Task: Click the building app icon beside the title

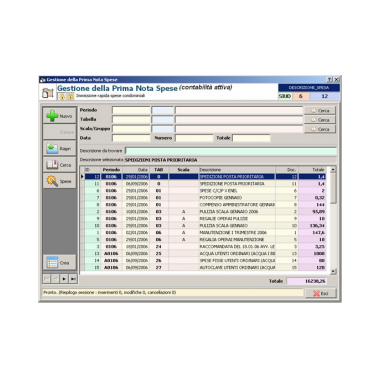Action: [48, 93]
